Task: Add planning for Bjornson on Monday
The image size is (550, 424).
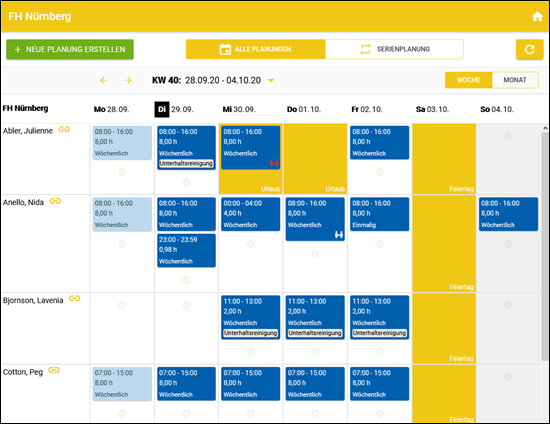Action: point(122,305)
